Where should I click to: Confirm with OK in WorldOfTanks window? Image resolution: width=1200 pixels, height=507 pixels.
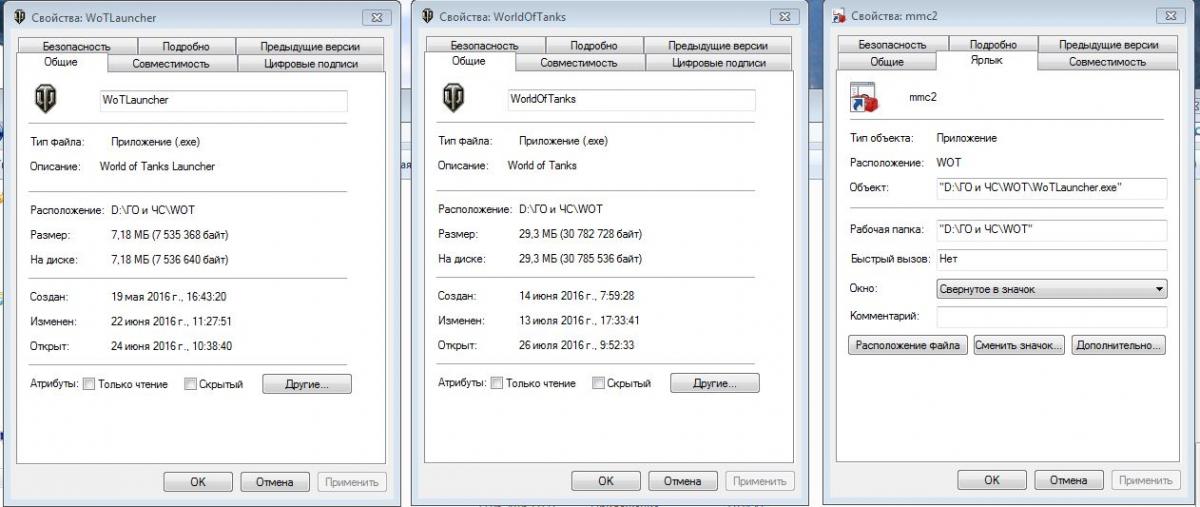point(606,481)
